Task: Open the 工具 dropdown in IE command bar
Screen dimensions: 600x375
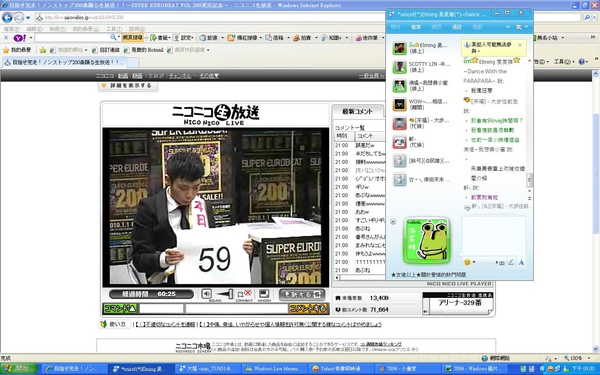Action: 564,62
